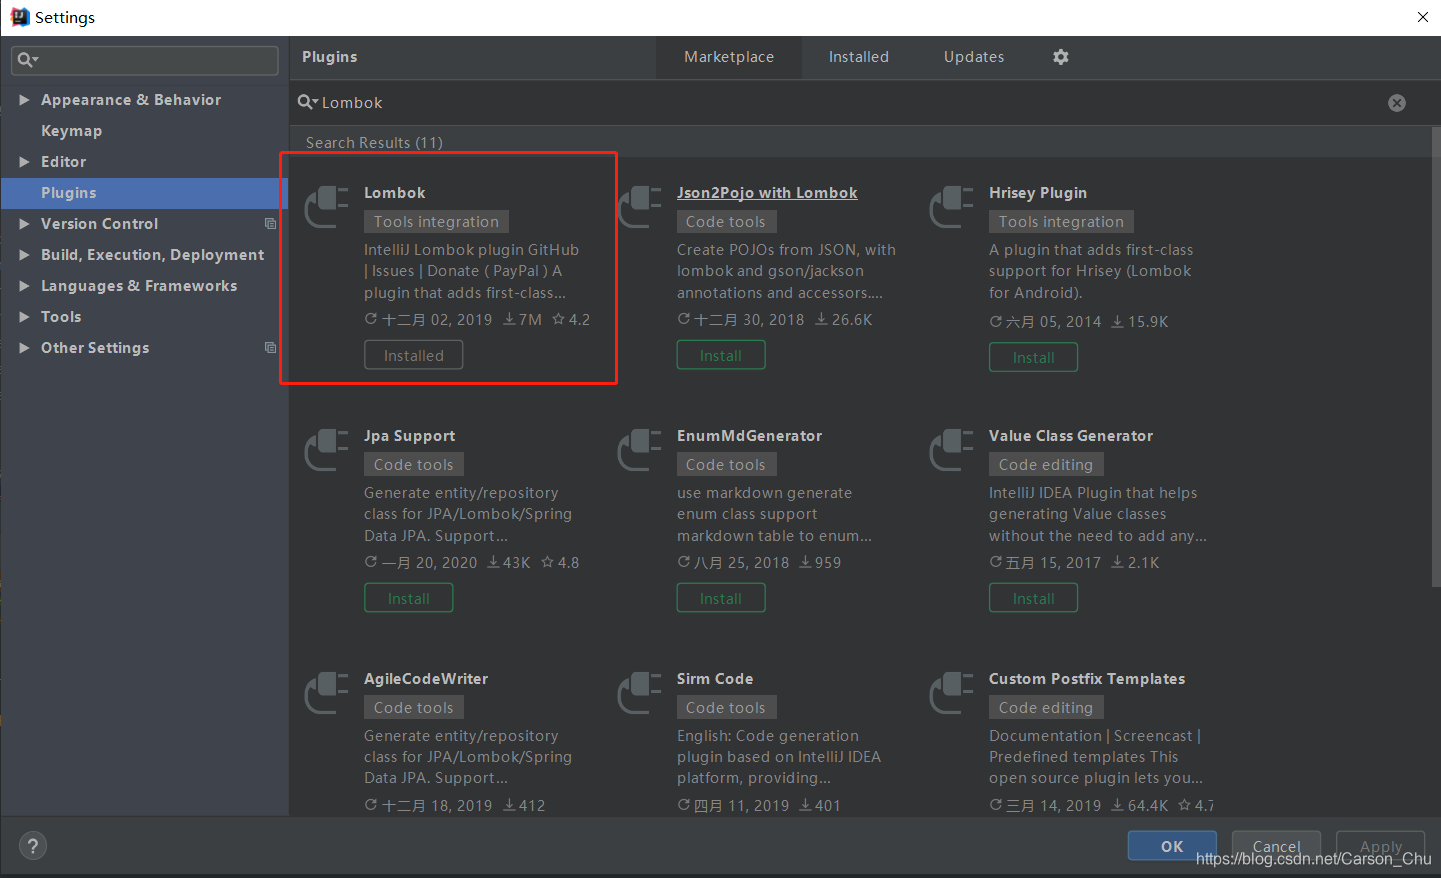This screenshot has width=1441, height=878.
Task: Install the EnumMdGenerator plugin
Action: point(721,599)
